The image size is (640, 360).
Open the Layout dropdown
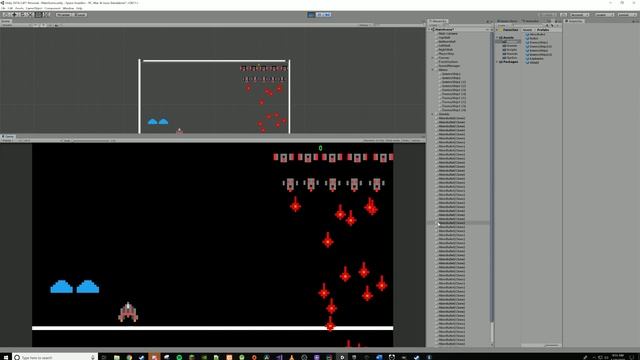coord(627,15)
